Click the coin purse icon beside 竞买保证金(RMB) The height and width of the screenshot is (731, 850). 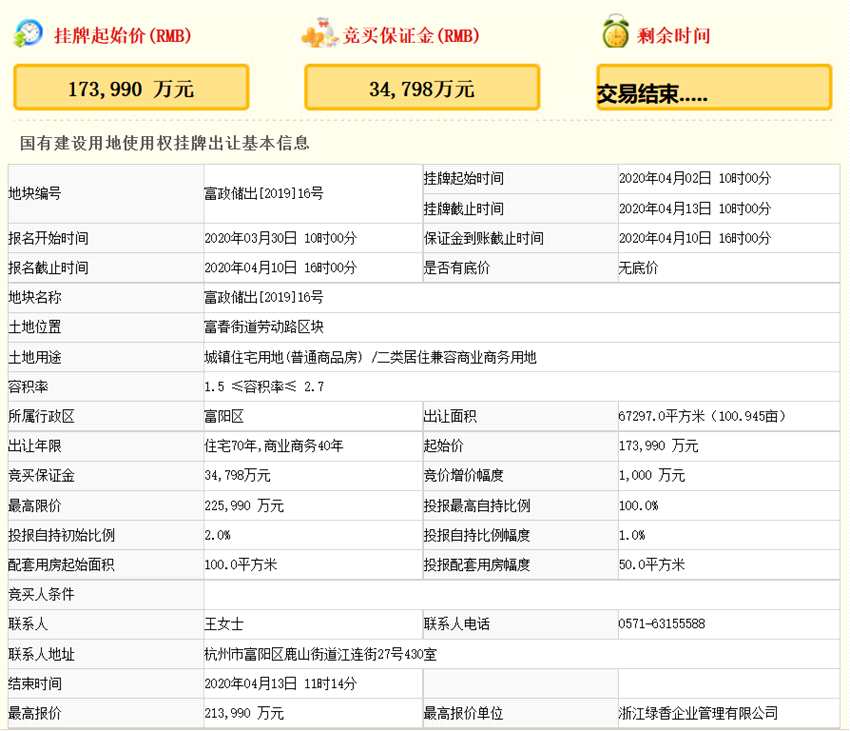[x=318, y=30]
